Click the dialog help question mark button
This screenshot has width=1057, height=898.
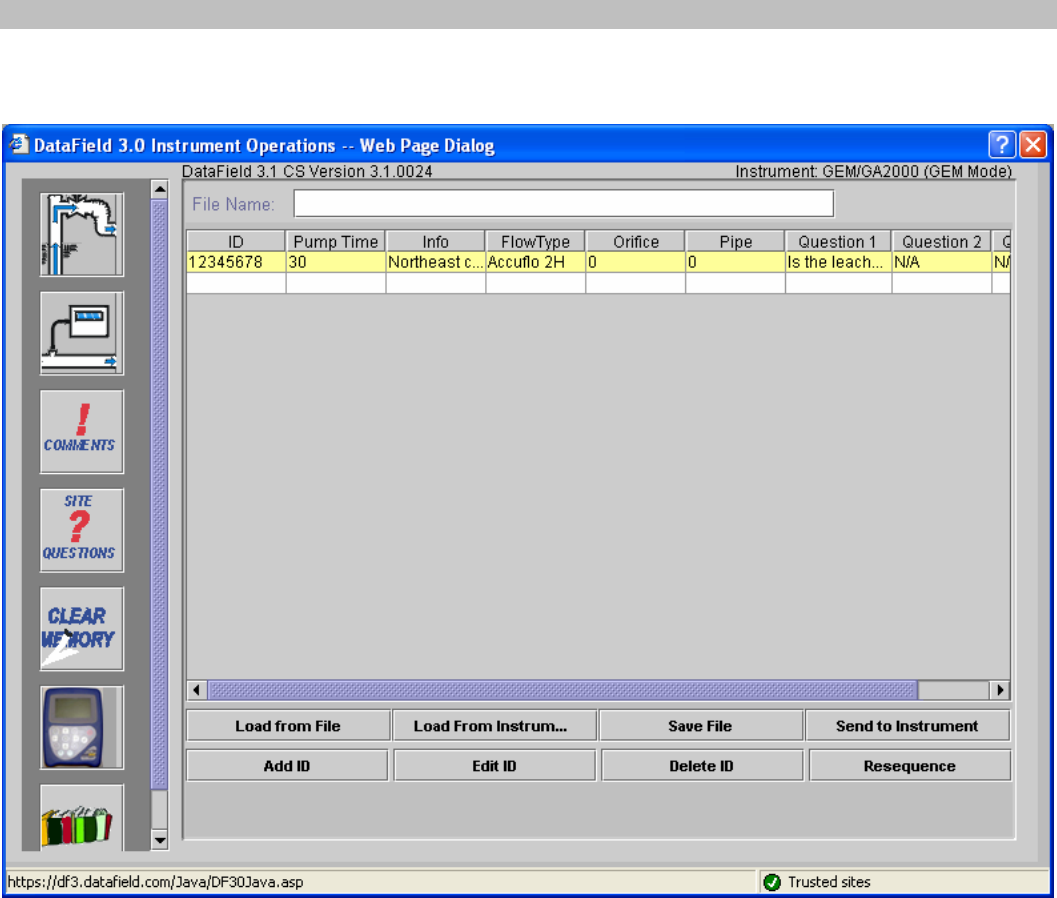[1002, 144]
